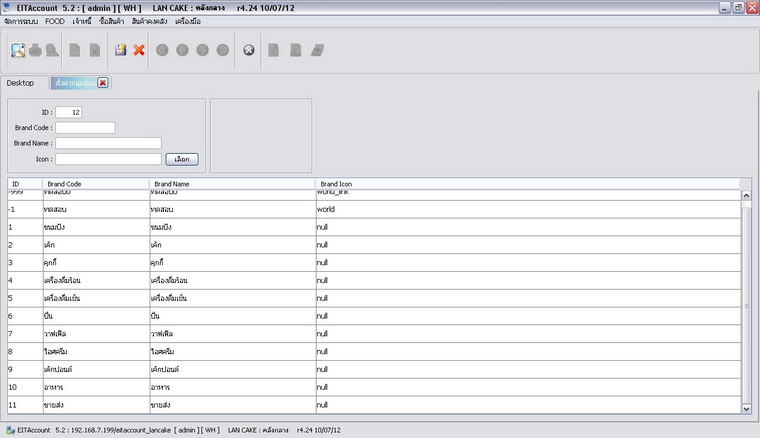Click first grayed document icon after close icon
760x438 pixels.
pos(274,50)
